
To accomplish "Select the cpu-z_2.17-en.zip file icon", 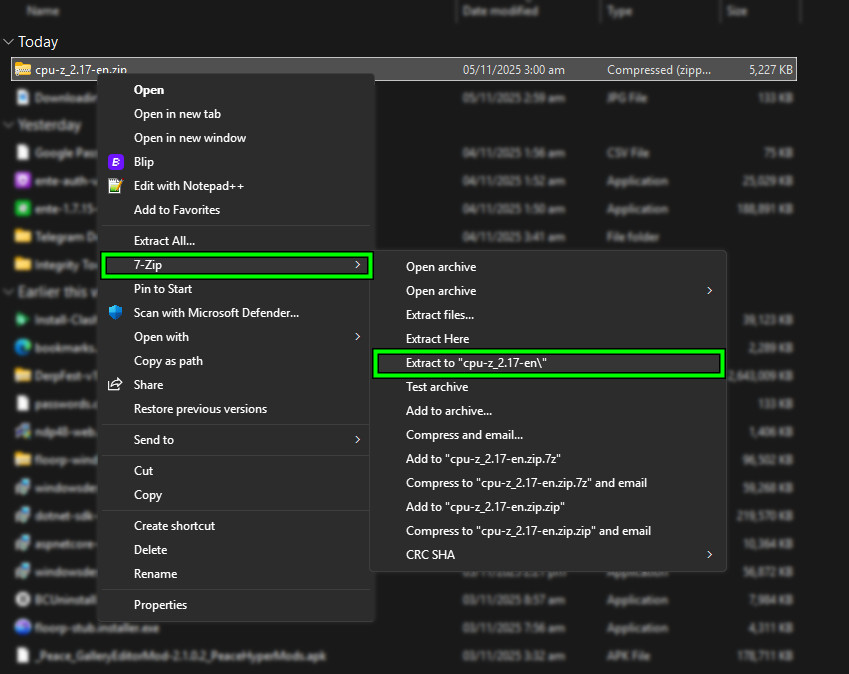I will [x=22, y=70].
